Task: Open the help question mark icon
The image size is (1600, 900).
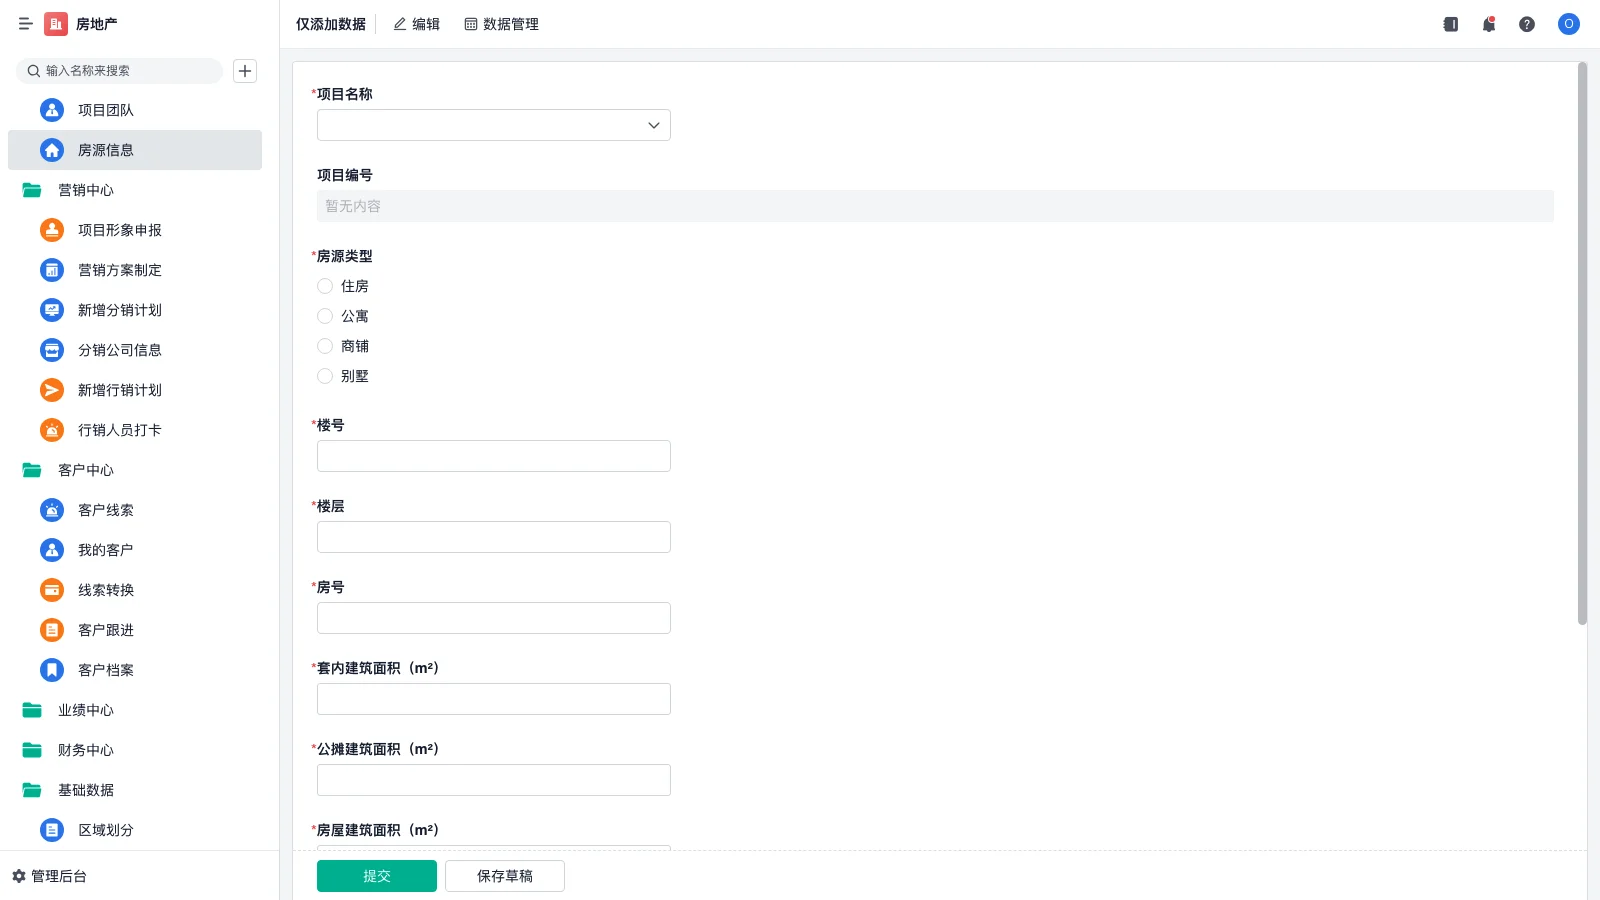Action: coord(1526,24)
